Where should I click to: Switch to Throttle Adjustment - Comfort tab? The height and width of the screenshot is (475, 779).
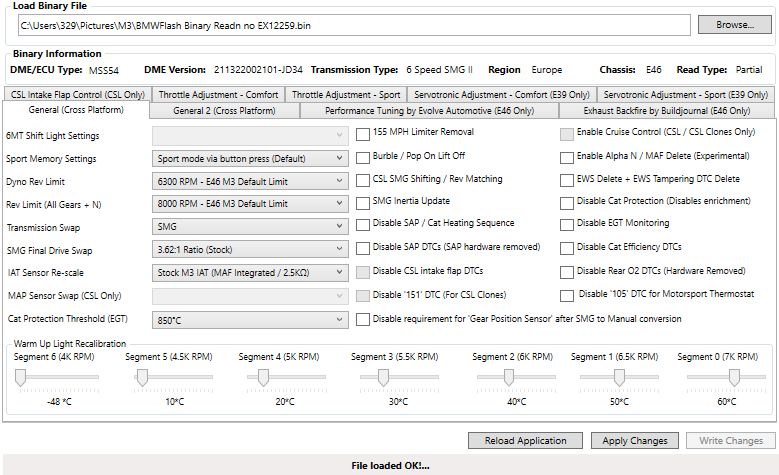(218, 94)
